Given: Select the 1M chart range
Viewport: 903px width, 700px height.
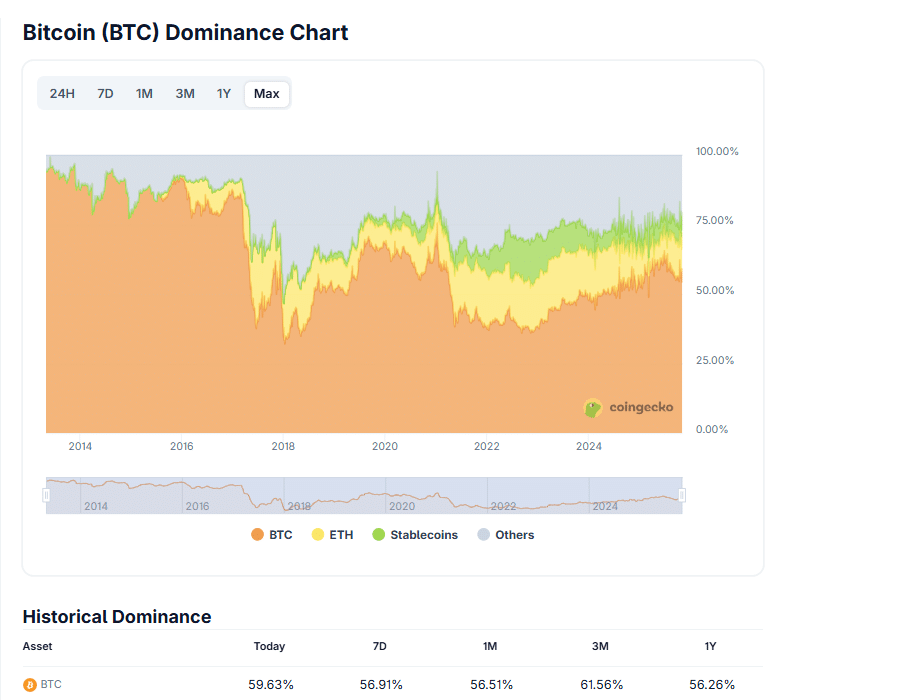Looking at the screenshot, I should pyautogui.click(x=144, y=94).
